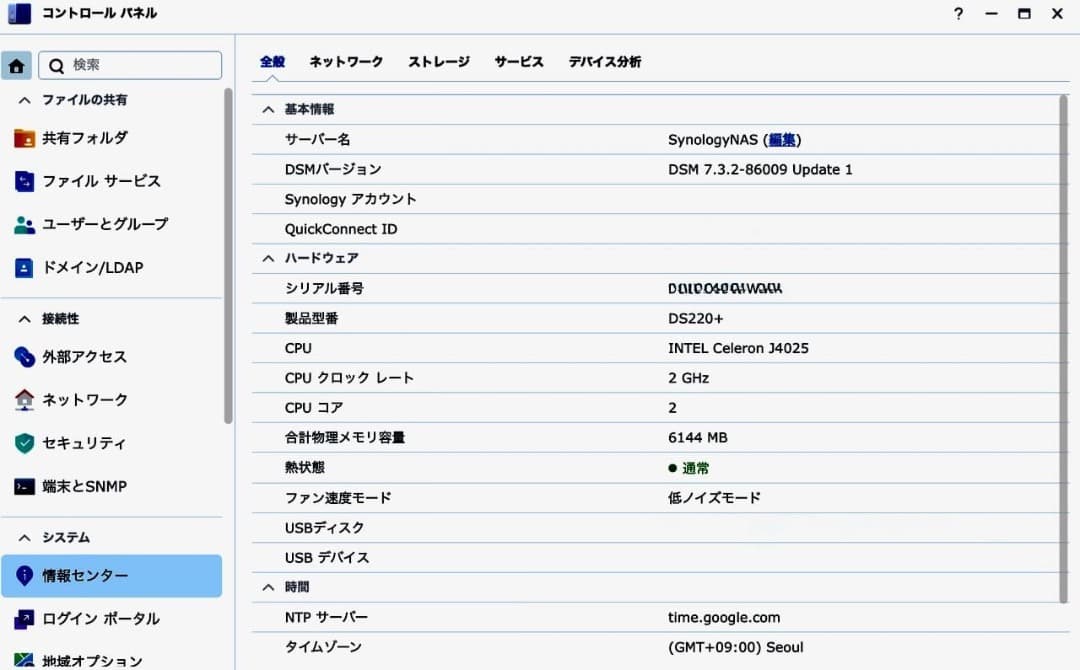The width and height of the screenshot is (1080, 670).
Task: Click the server name value SynologyNAS
Action: [x=713, y=140]
